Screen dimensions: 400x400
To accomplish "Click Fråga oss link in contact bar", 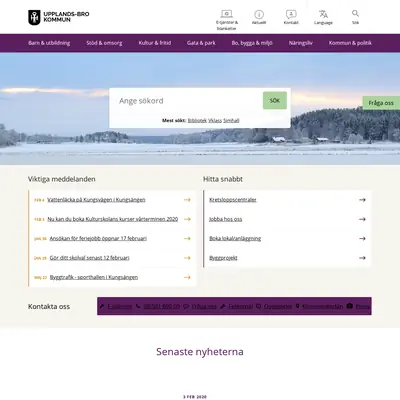I will click(x=204, y=306).
